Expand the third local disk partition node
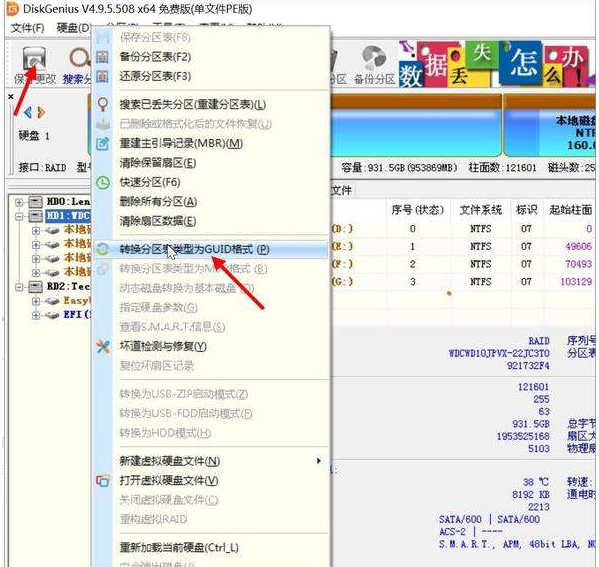Viewport: 599px width, 567px height. click(36, 258)
